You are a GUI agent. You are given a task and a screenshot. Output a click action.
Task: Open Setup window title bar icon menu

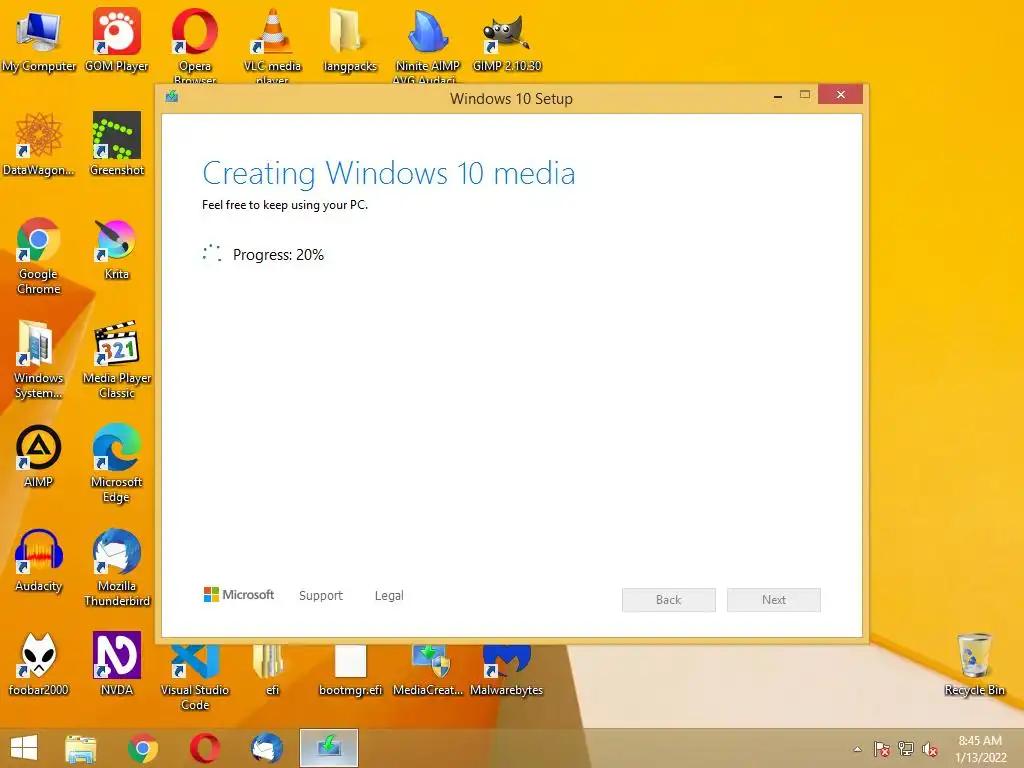pyautogui.click(x=172, y=97)
